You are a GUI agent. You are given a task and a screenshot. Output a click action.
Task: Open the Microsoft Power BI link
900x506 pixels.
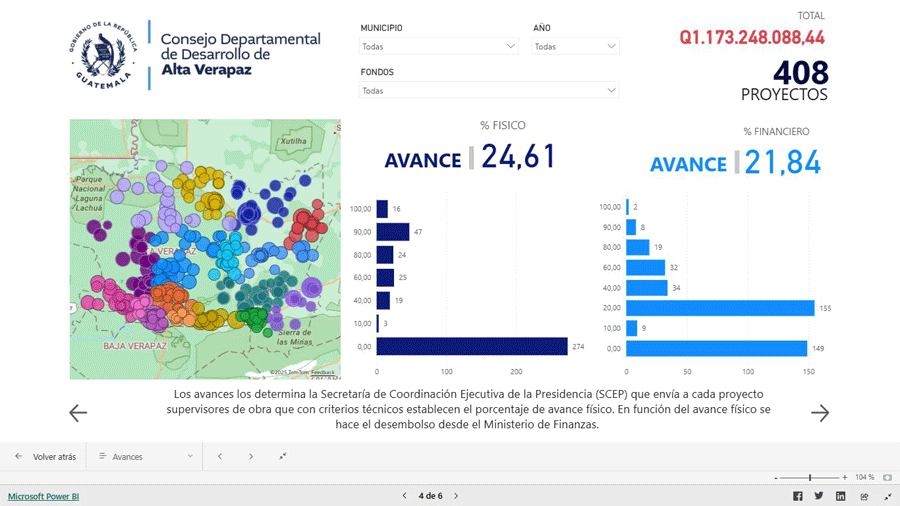click(44, 496)
